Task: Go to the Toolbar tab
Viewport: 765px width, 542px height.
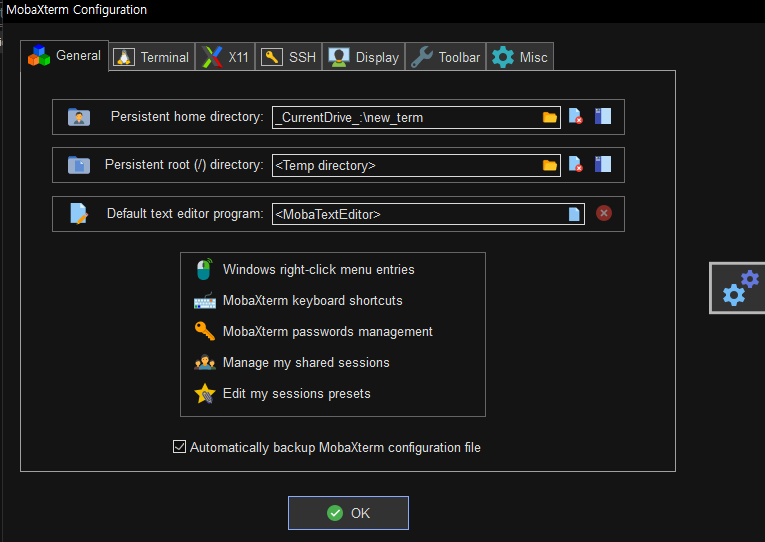Action: pos(446,57)
